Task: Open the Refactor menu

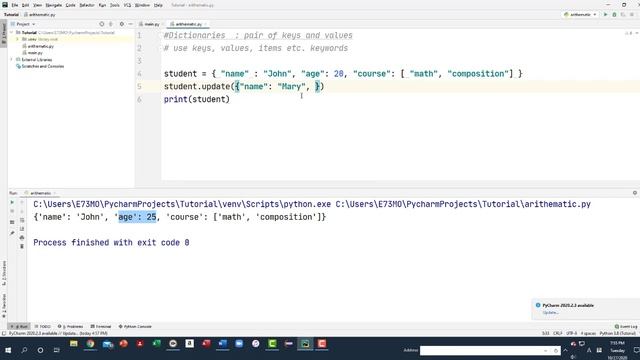Action: tap(87, 5)
